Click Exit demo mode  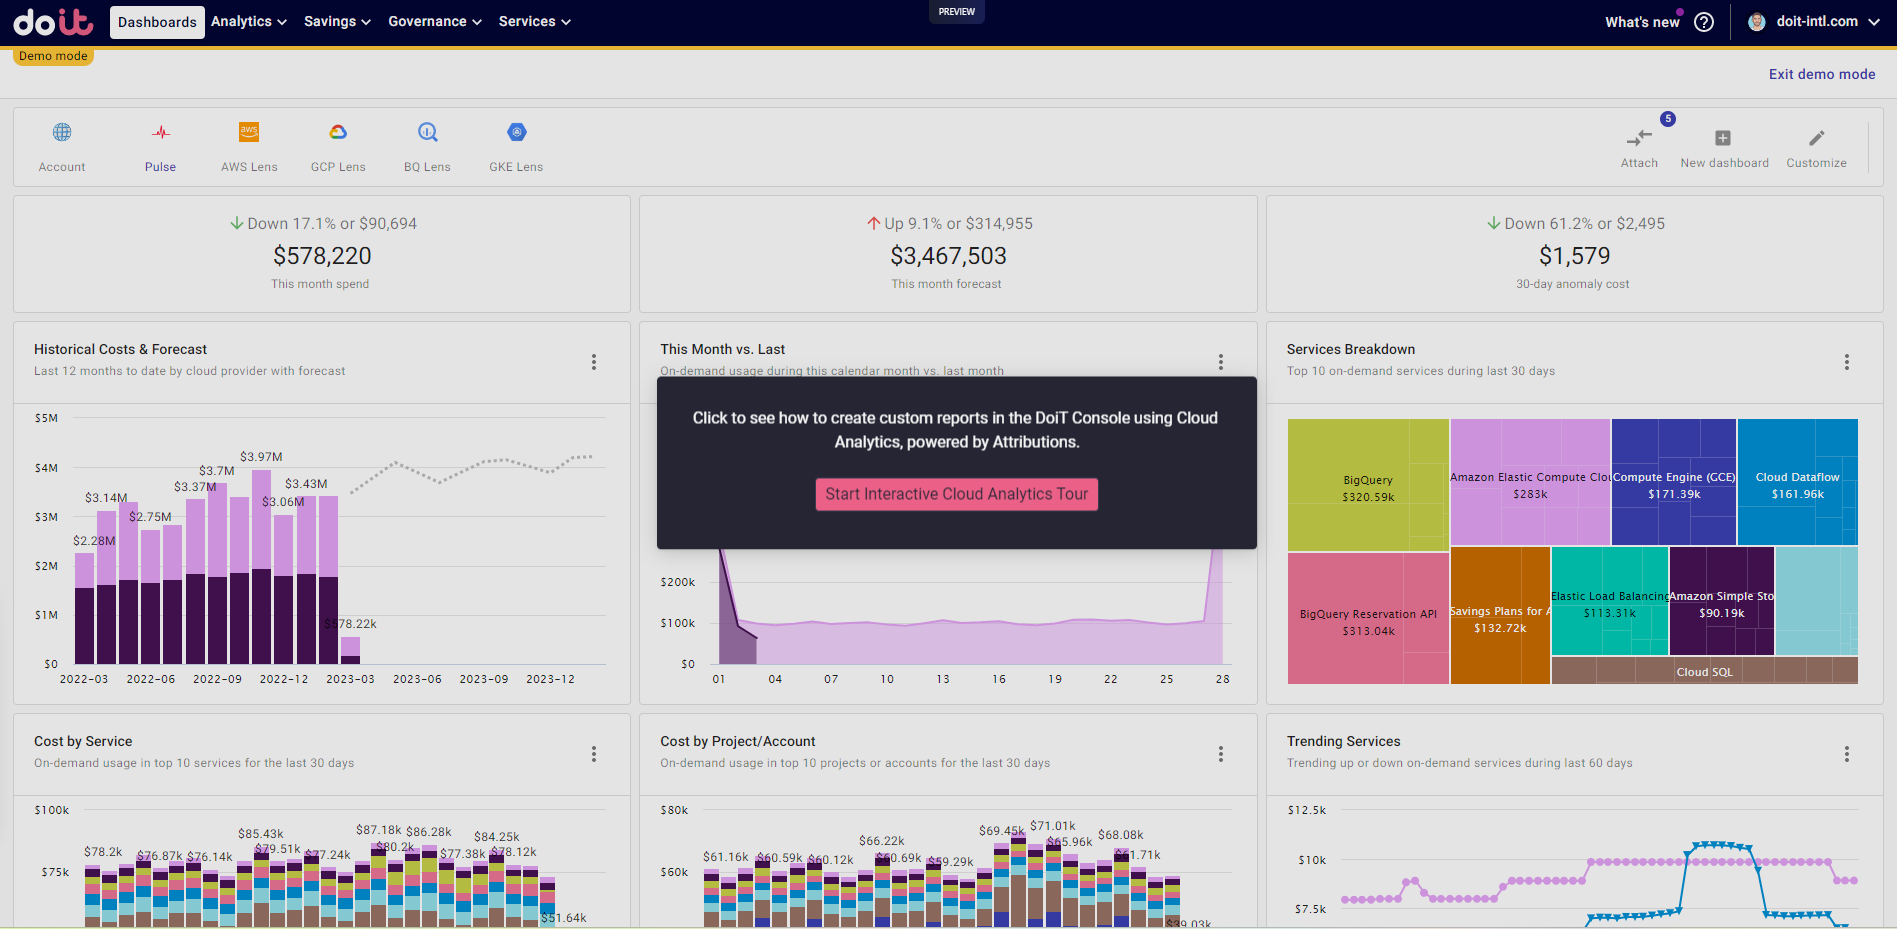pyautogui.click(x=1822, y=74)
